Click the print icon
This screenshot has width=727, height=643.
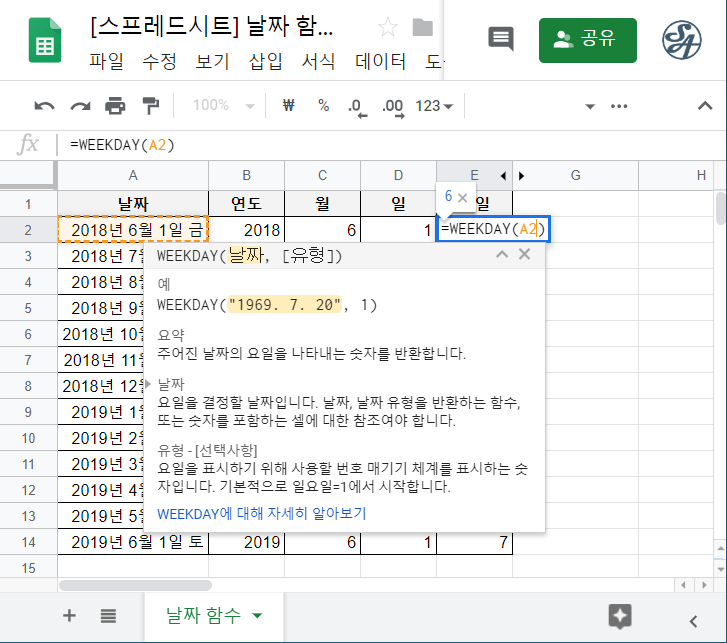pos(116,106)
